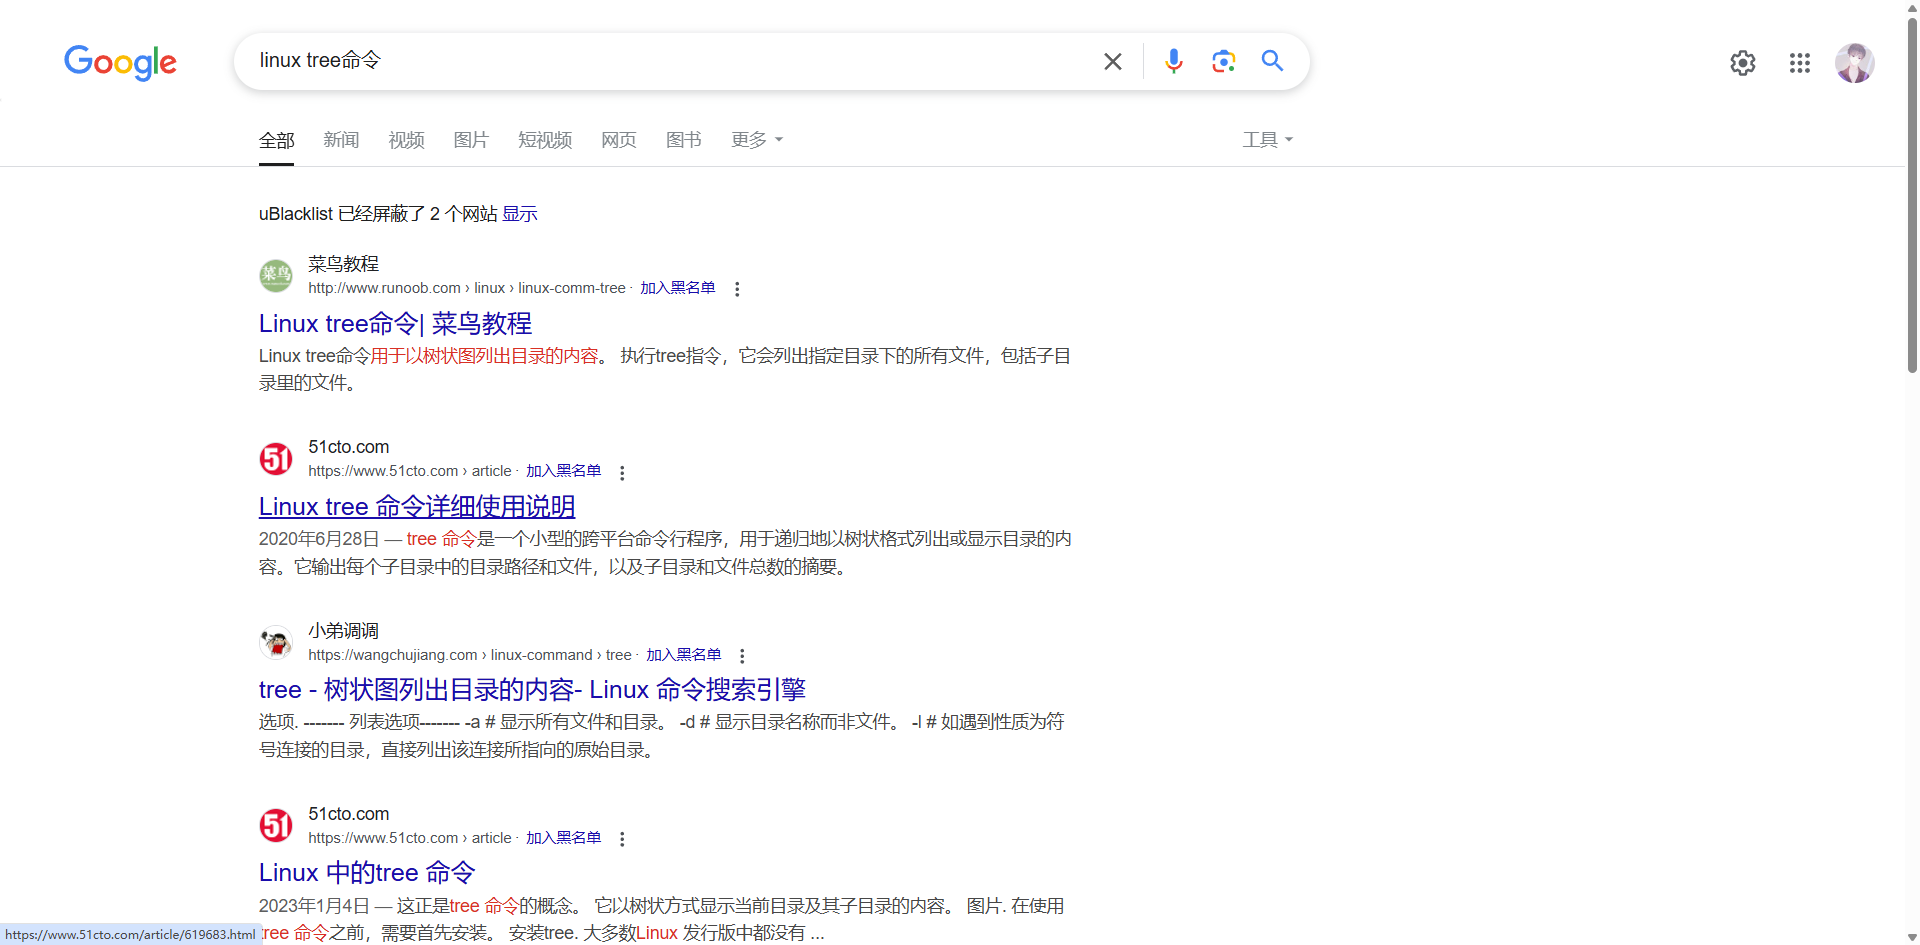Click the page vertical scrollbar thumb
This screenshot has height=945, width=1920.
[x=1912, y=195]
